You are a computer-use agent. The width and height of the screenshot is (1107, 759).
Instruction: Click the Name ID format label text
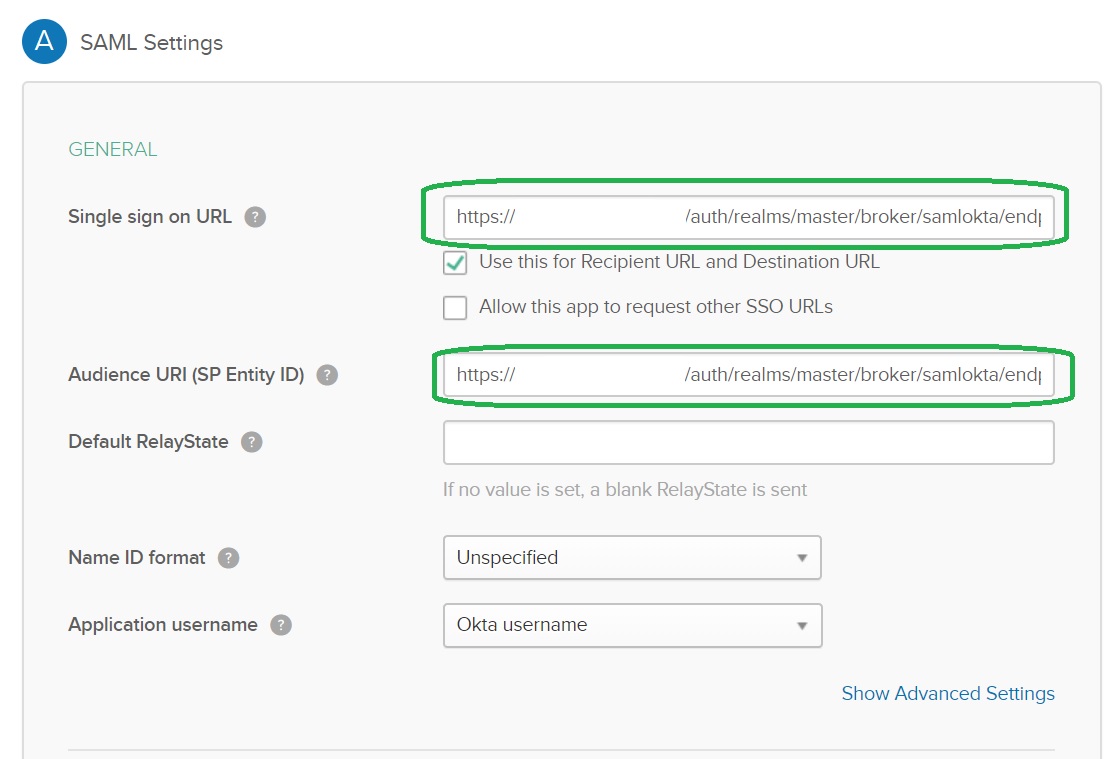(137, 558)
